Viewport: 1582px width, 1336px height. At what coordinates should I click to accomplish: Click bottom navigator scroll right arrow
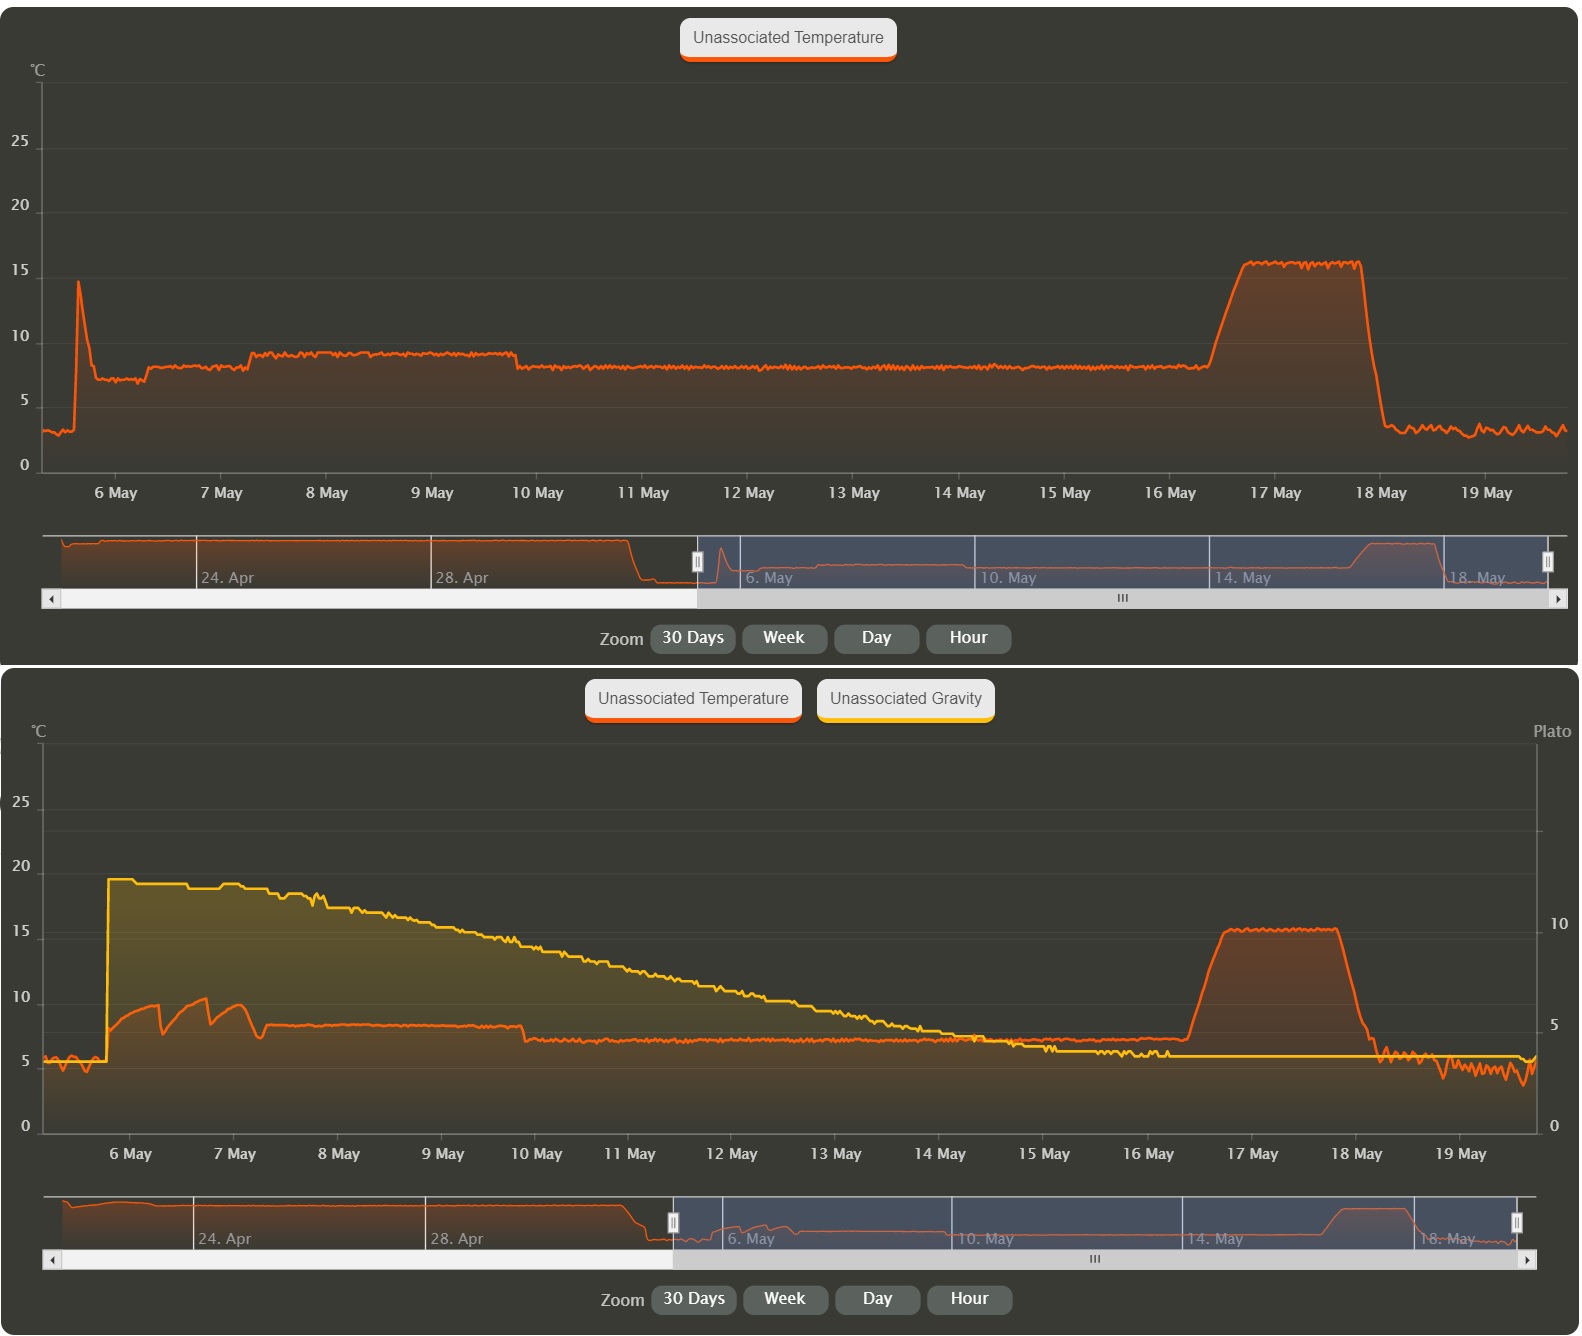tap(1526, 1260)
